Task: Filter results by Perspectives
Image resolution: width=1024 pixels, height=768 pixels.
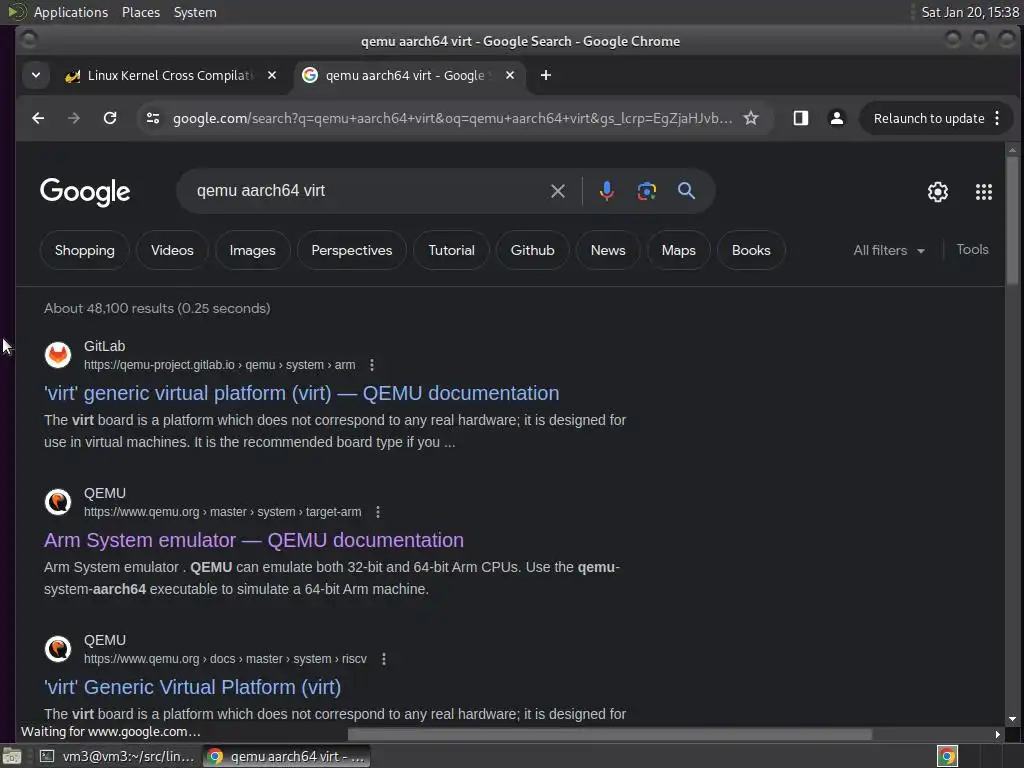Action: pos(352,251)
